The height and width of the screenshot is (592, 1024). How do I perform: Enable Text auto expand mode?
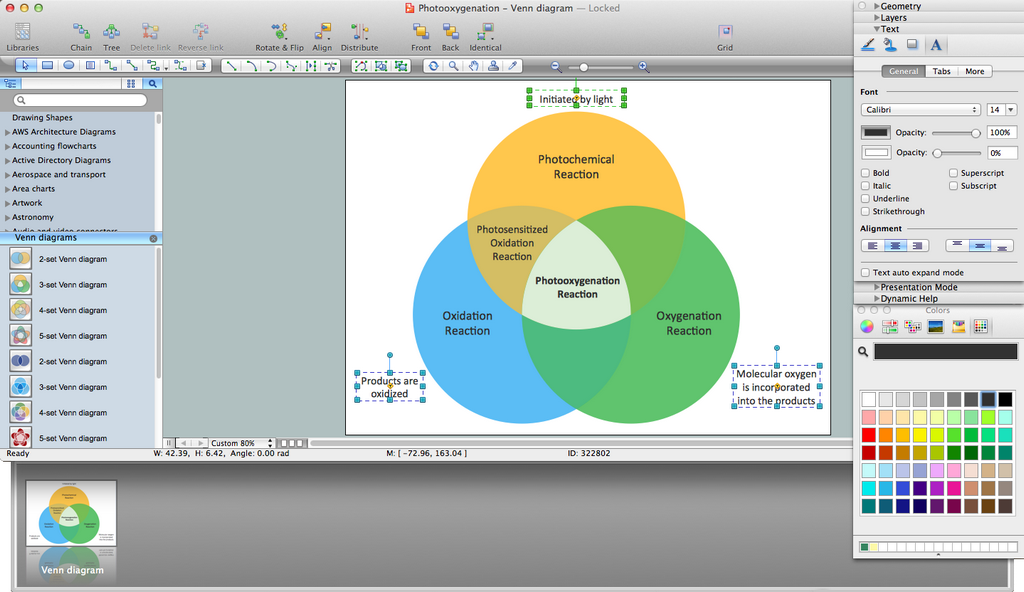[866, 273]
